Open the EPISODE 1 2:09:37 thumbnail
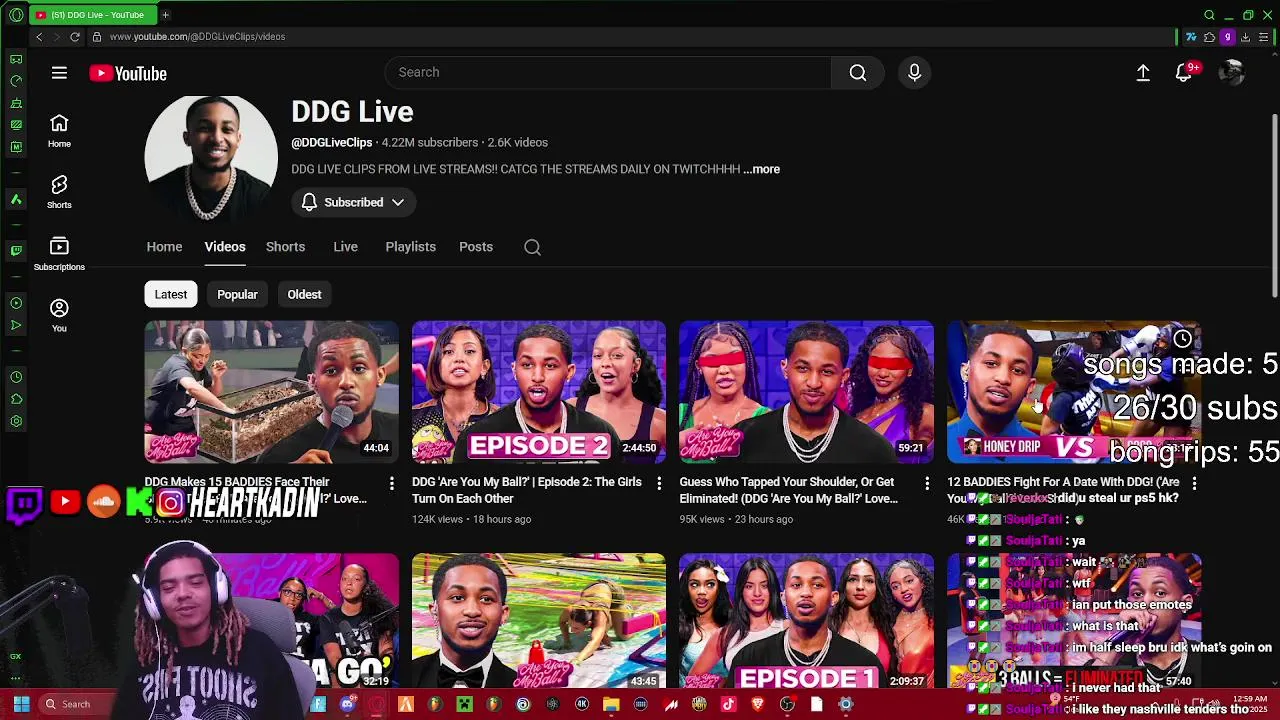 click(806, 620)
